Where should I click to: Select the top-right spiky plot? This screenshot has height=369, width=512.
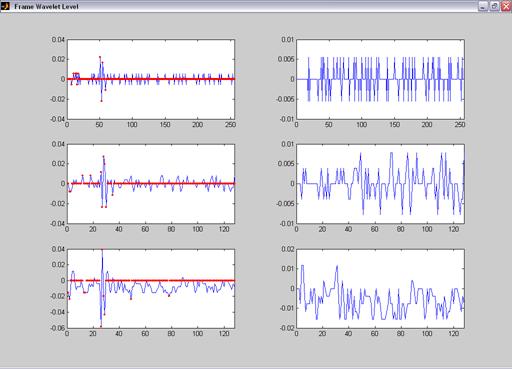pyautogui.click(x=380, y=79)
